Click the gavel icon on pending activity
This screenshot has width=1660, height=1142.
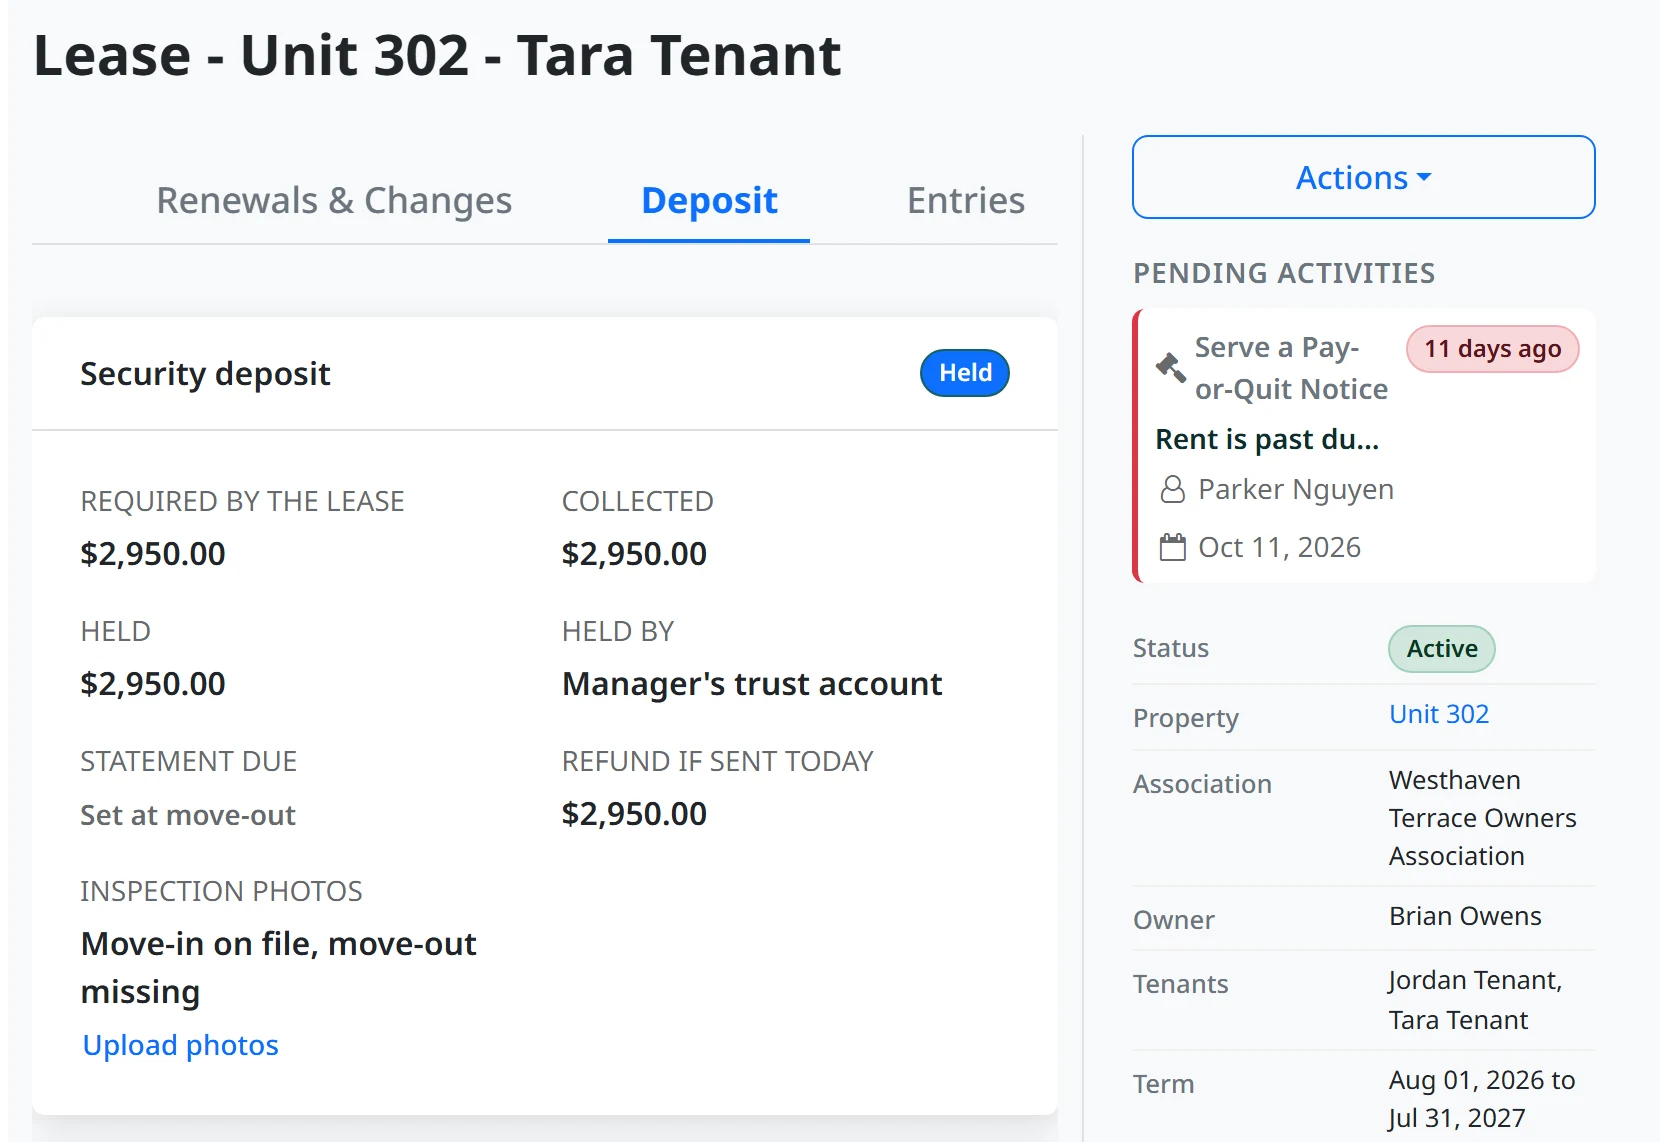pos(1171,368)
